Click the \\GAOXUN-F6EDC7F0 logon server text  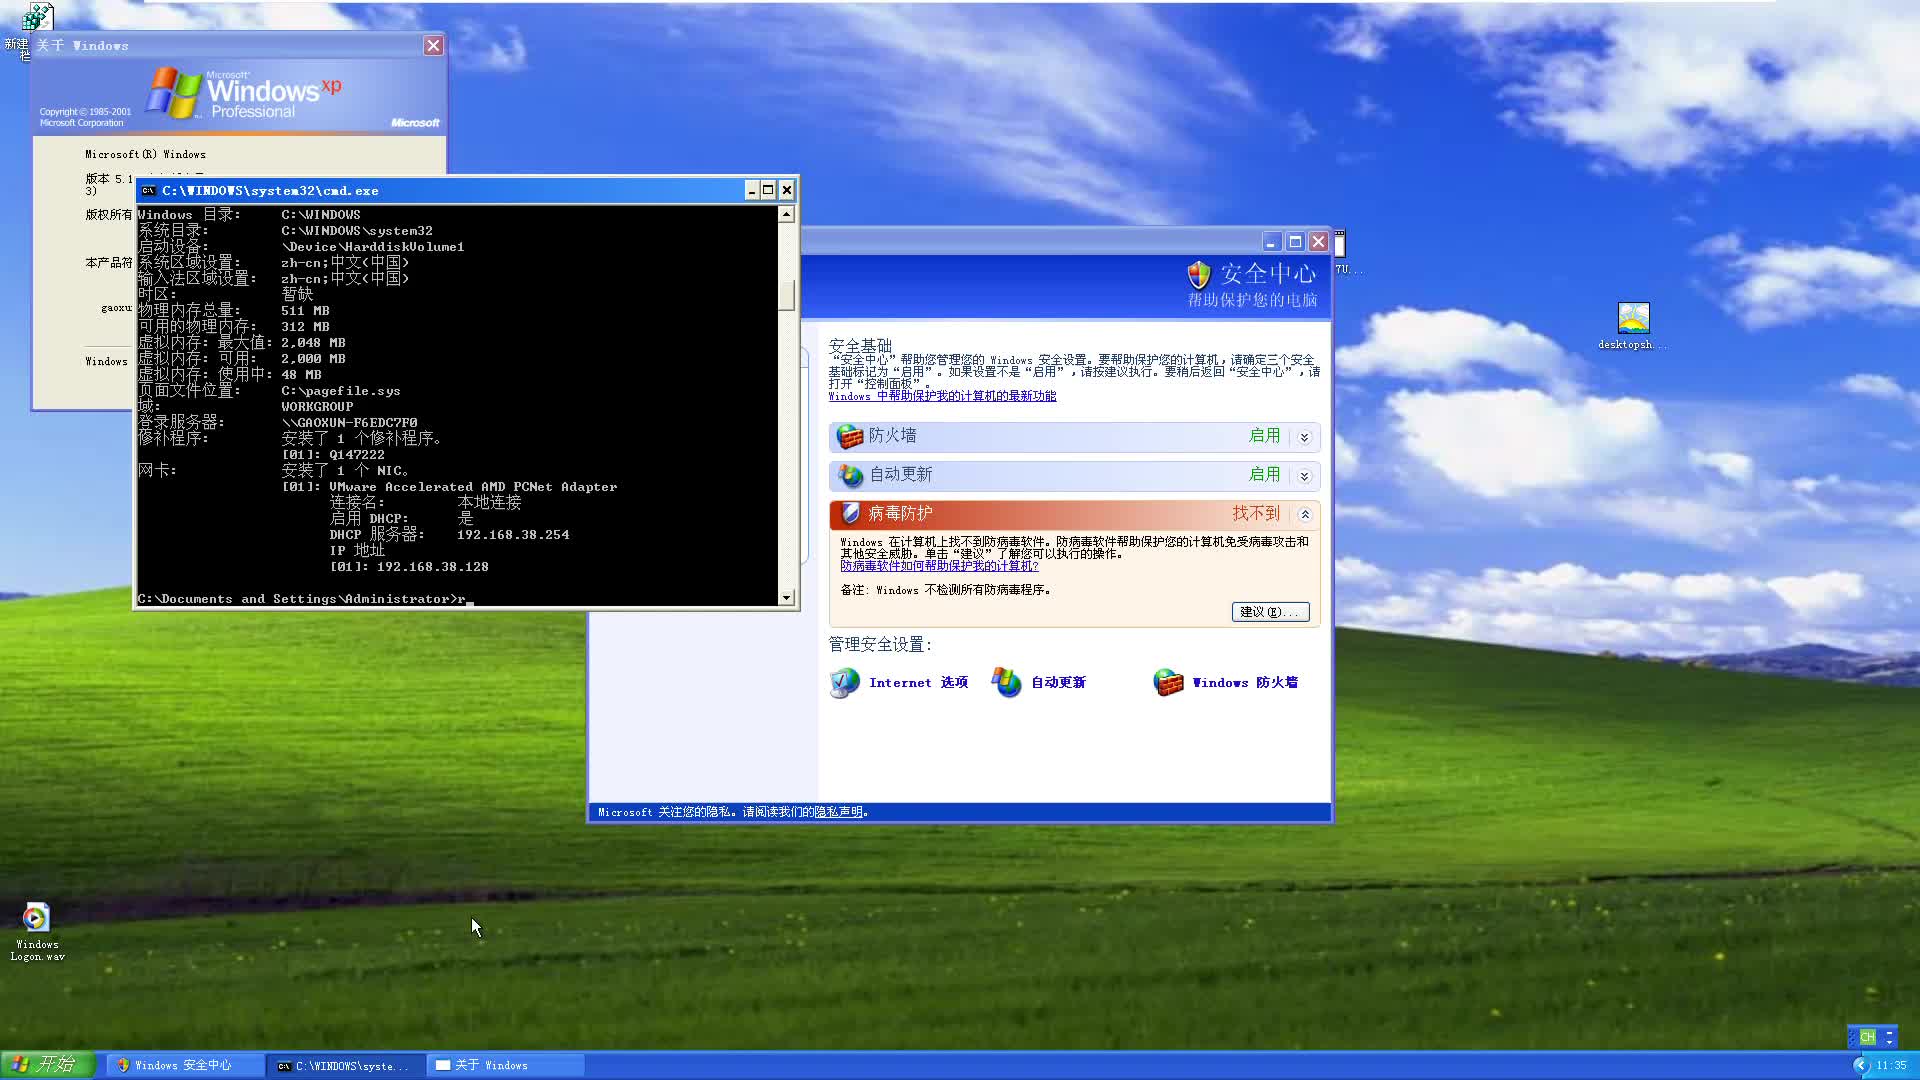click(x=350, y=423)
